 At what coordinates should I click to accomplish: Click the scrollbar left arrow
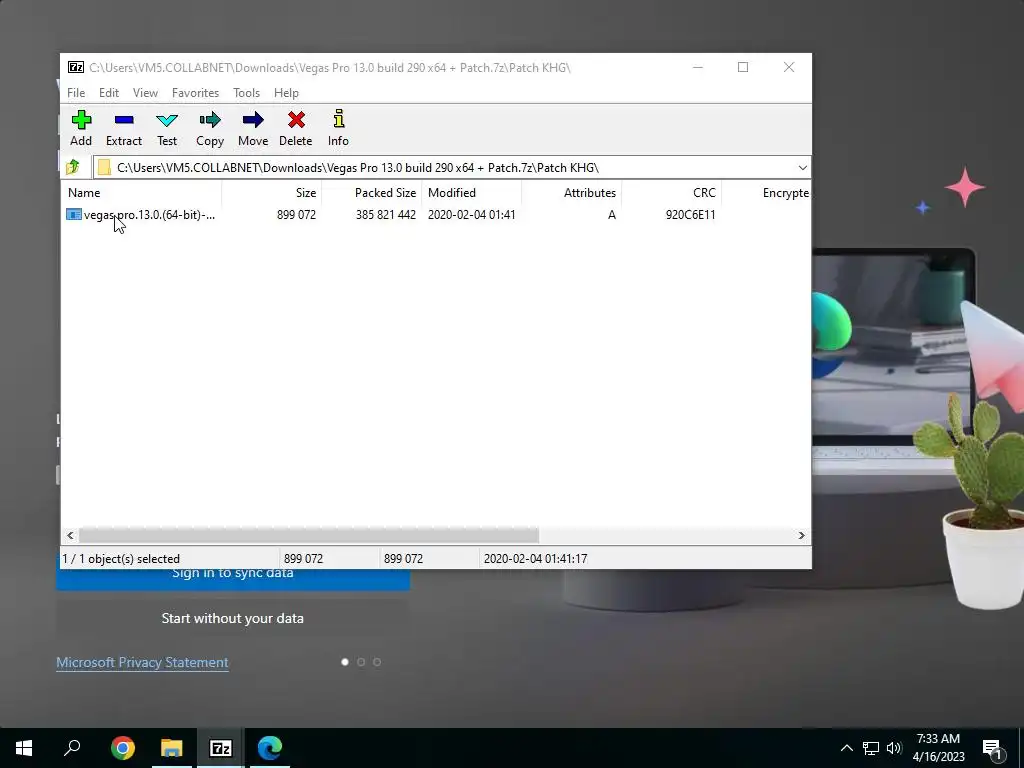point(71,536)
